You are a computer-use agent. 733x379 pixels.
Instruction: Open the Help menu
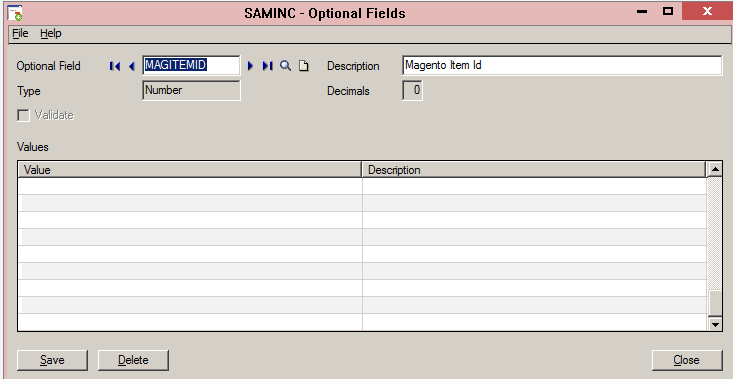(50, 34)
